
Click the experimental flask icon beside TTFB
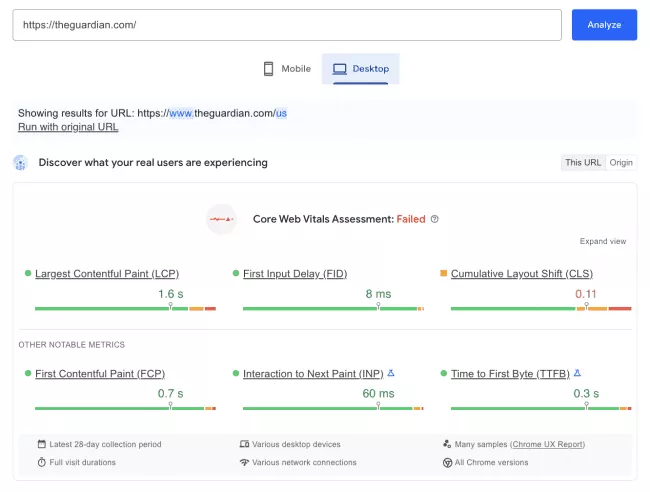(x=579, y=373)
